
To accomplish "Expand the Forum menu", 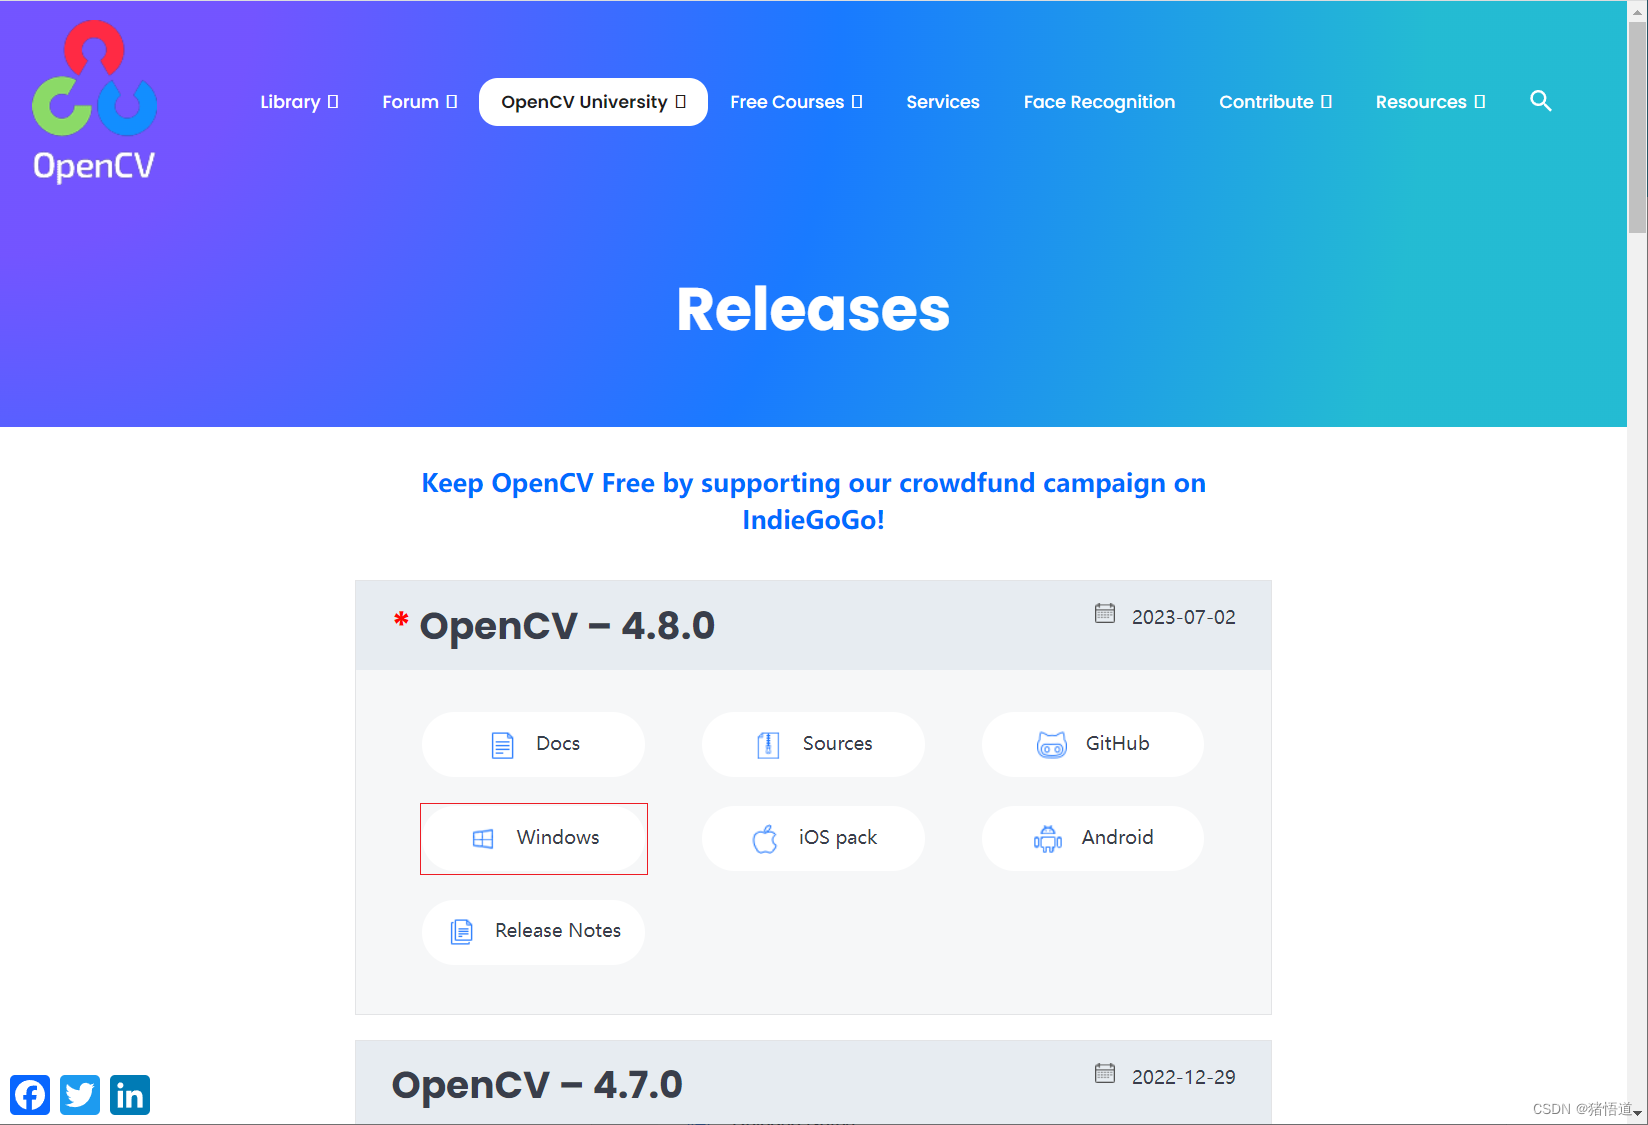I will (420, 102).
